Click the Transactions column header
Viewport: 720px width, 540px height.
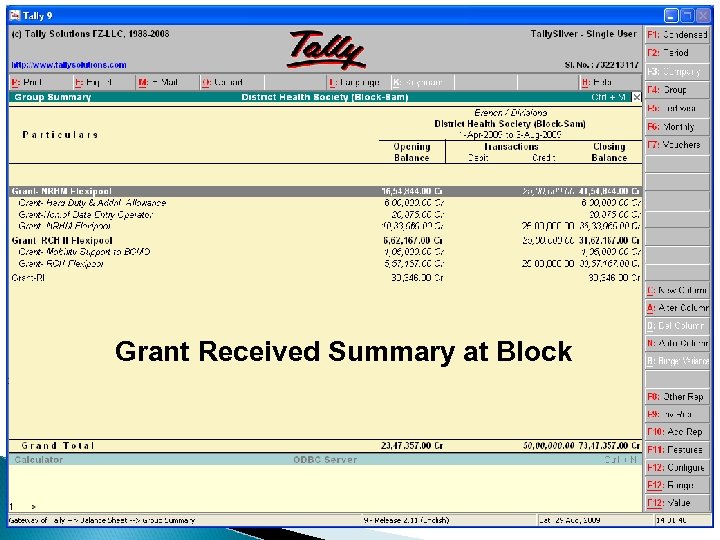click(511, 146)
